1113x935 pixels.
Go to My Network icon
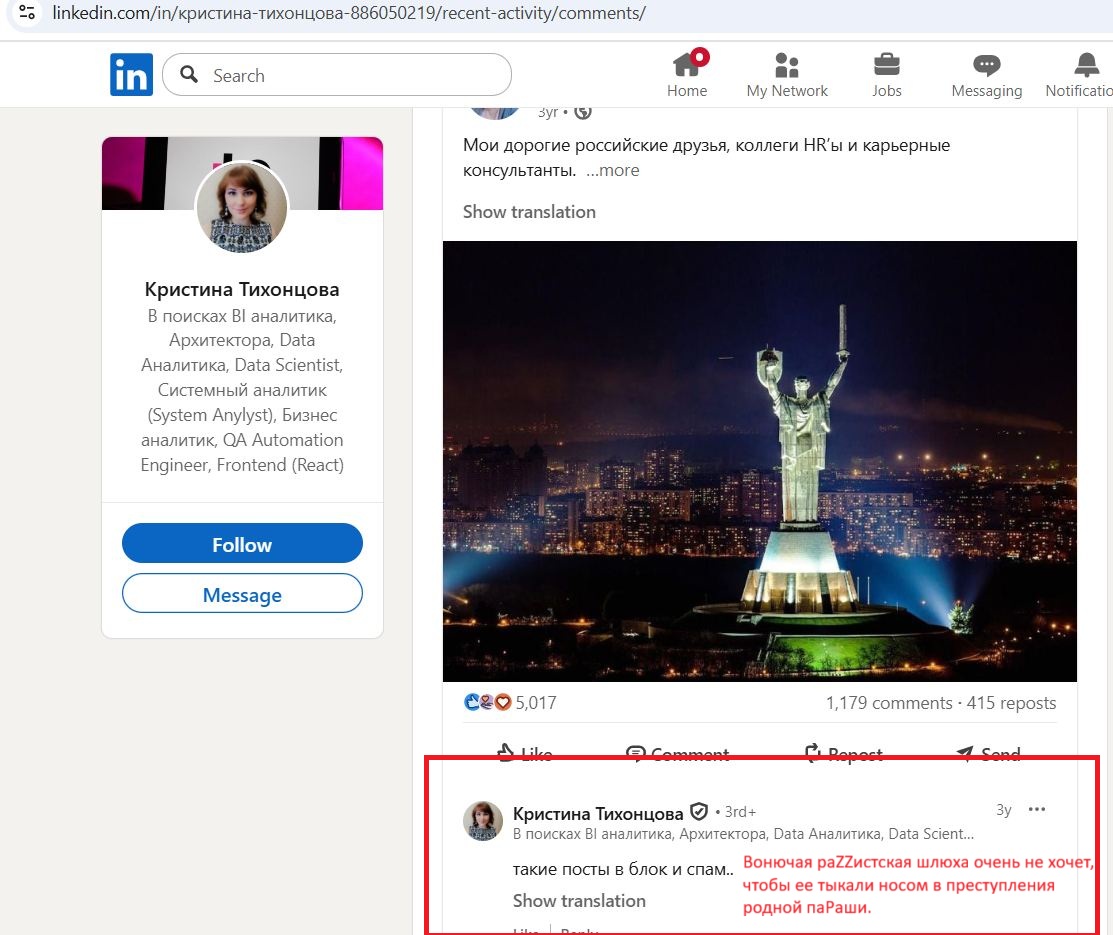[x=787, y=66]
